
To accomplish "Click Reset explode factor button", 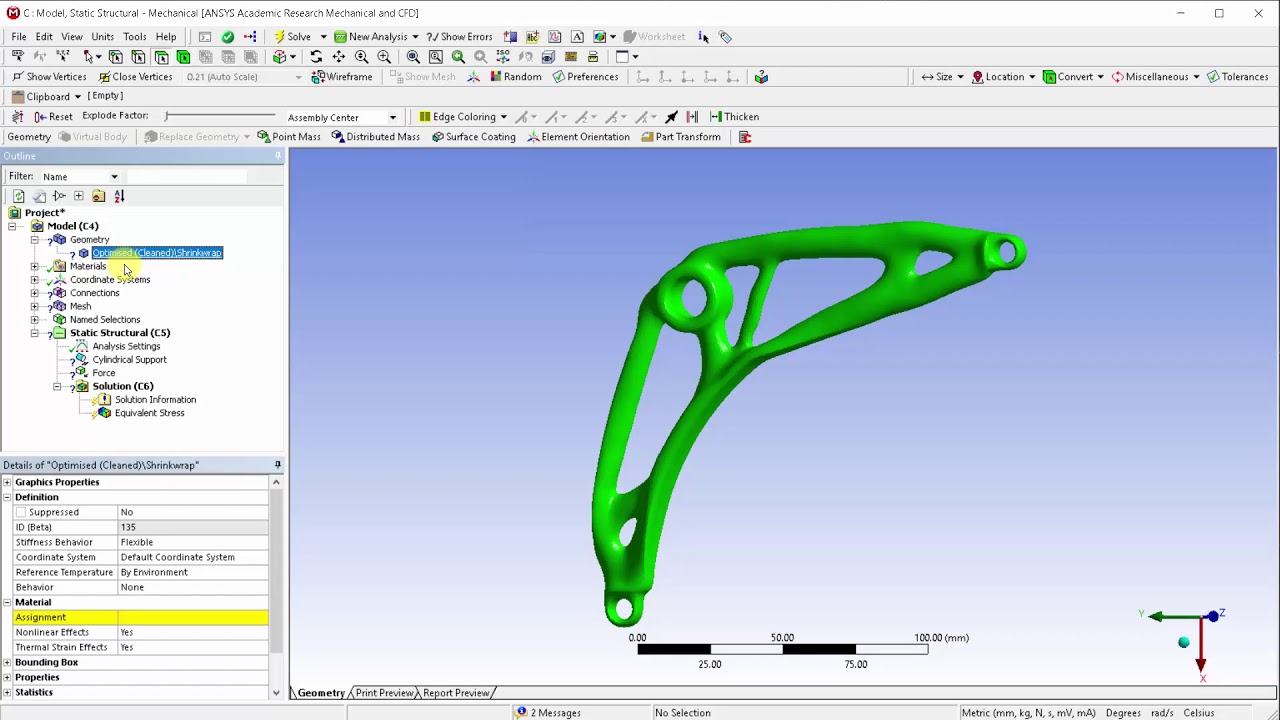I will (x=53, y=117).
